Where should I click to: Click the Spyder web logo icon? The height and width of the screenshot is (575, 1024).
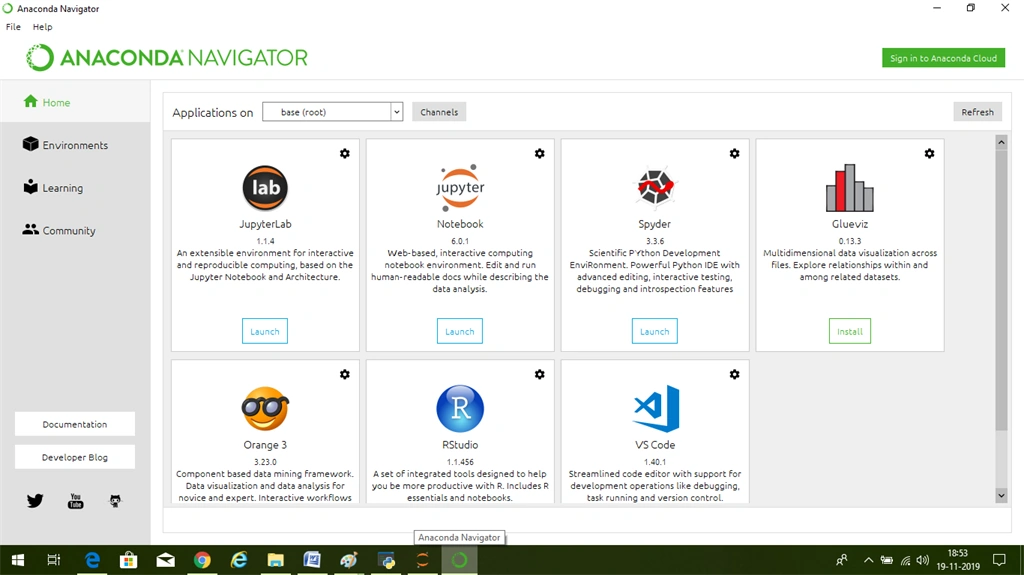coord(655,187)
